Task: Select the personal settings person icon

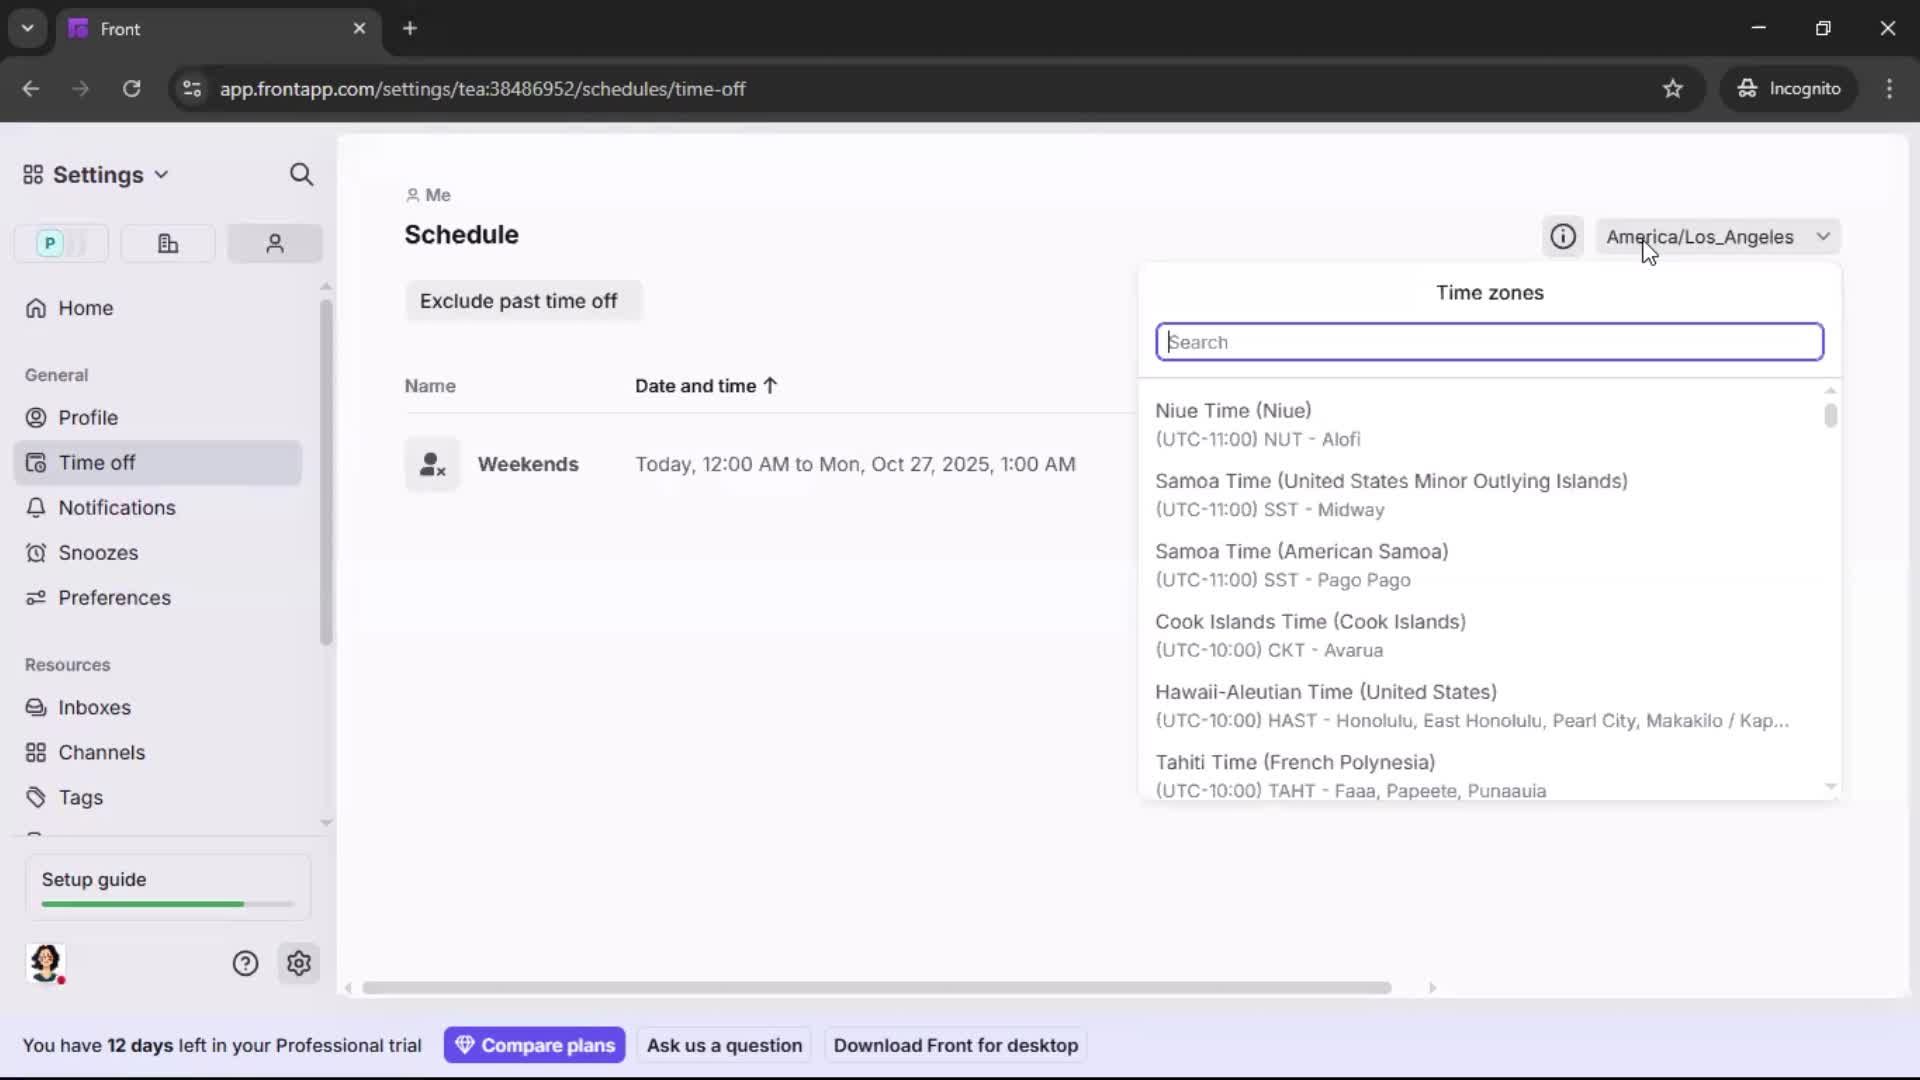Action: 274,243
